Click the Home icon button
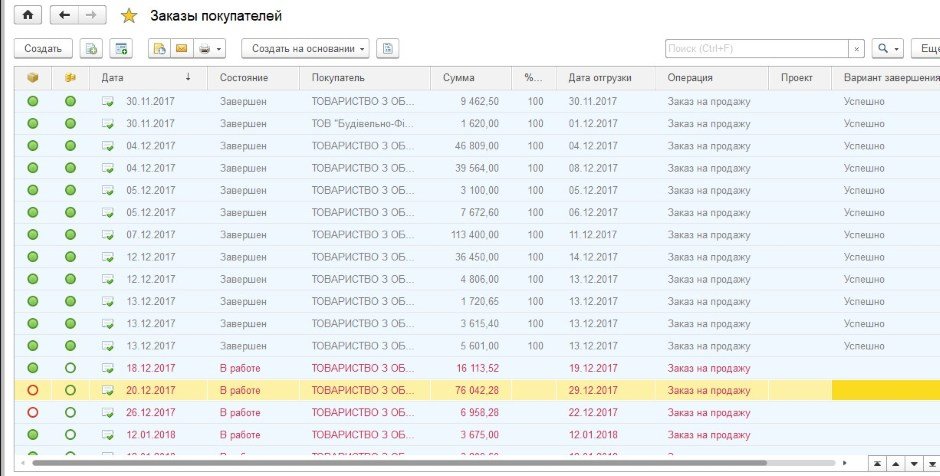This screenshot has height=476, width=940. tap(26, 15)
